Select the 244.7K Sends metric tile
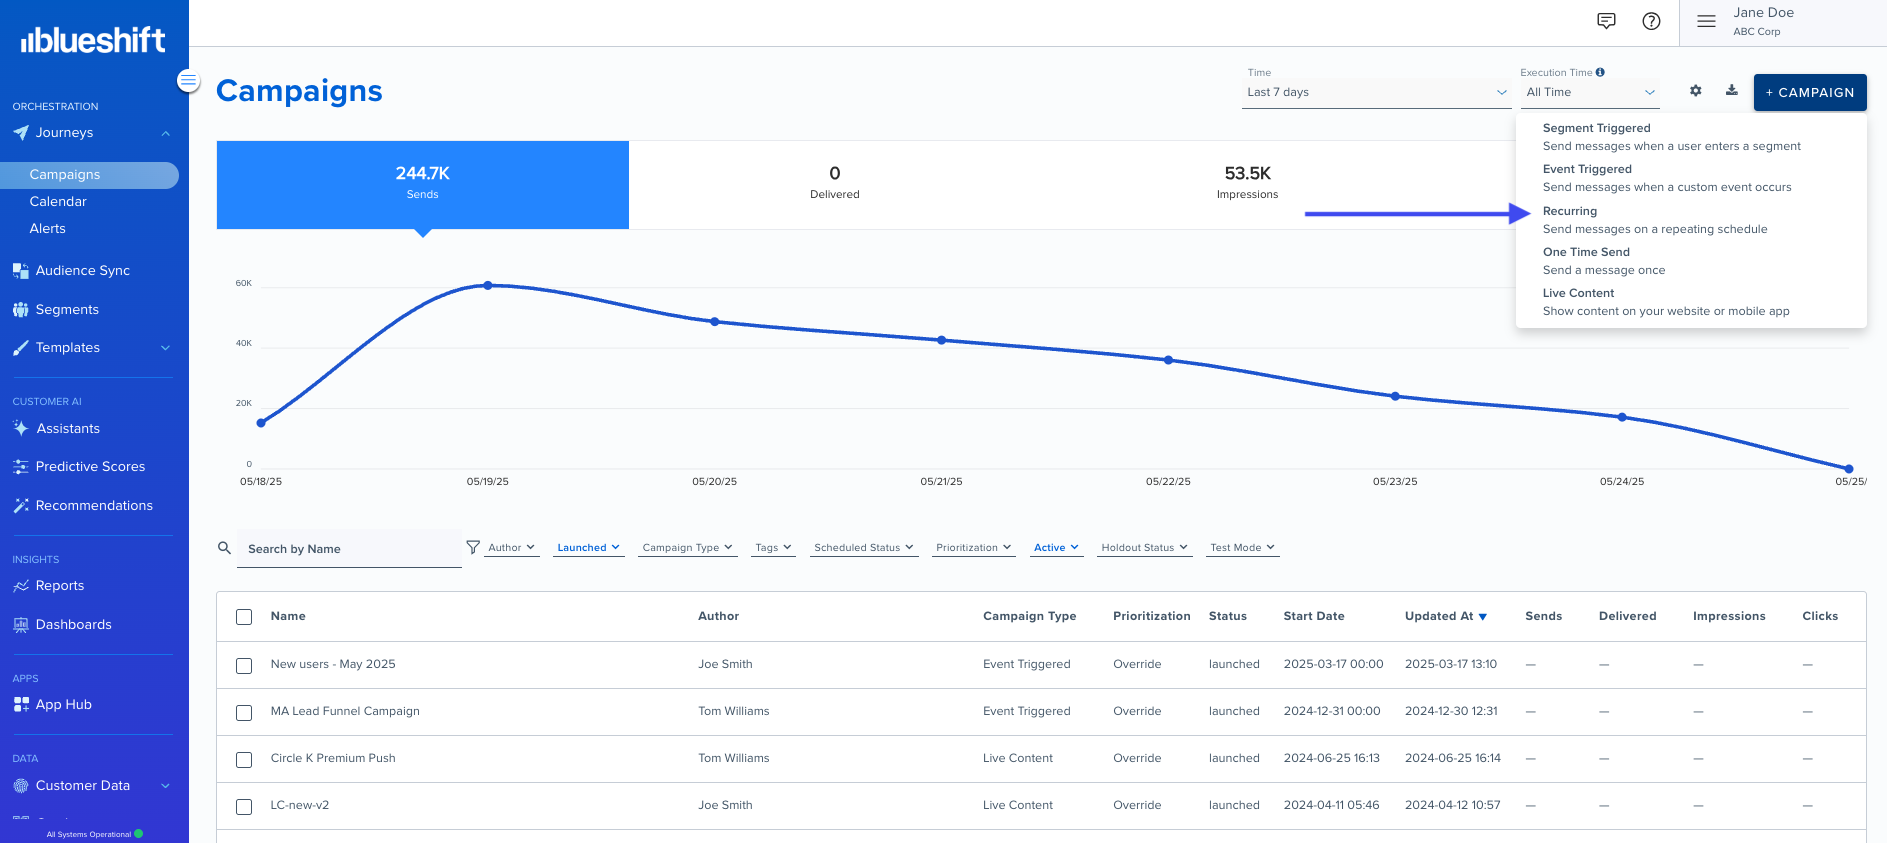The width and height of the screenshot is (1887, 843). point(423,185)
